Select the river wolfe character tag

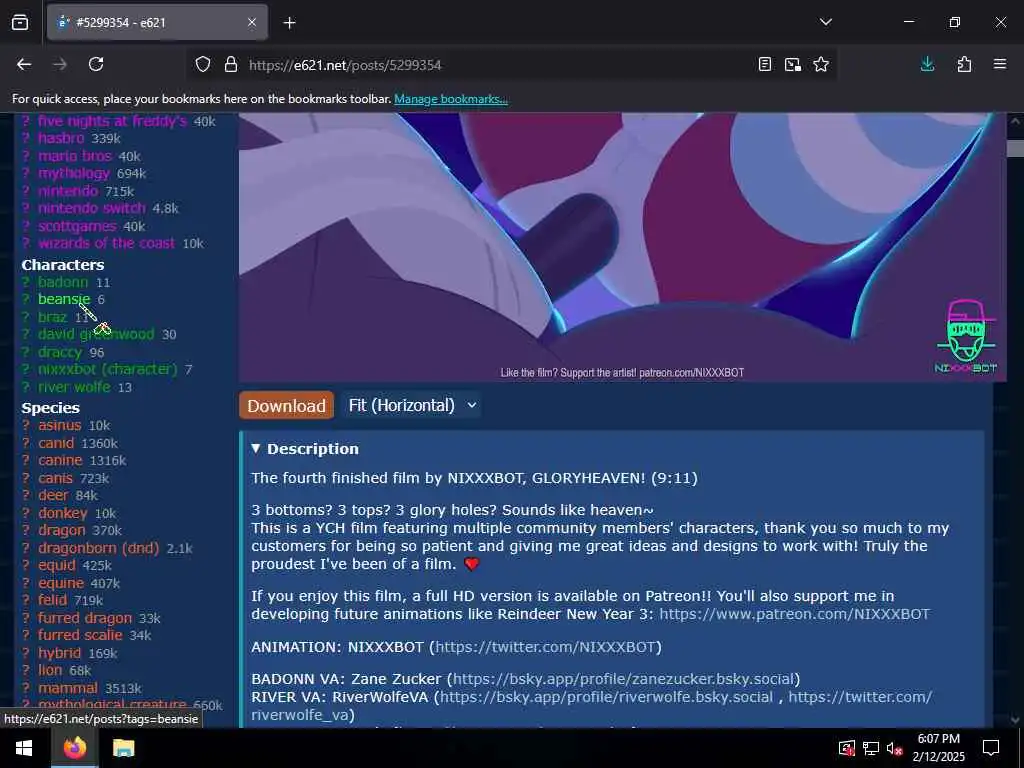tap(74, 387)
